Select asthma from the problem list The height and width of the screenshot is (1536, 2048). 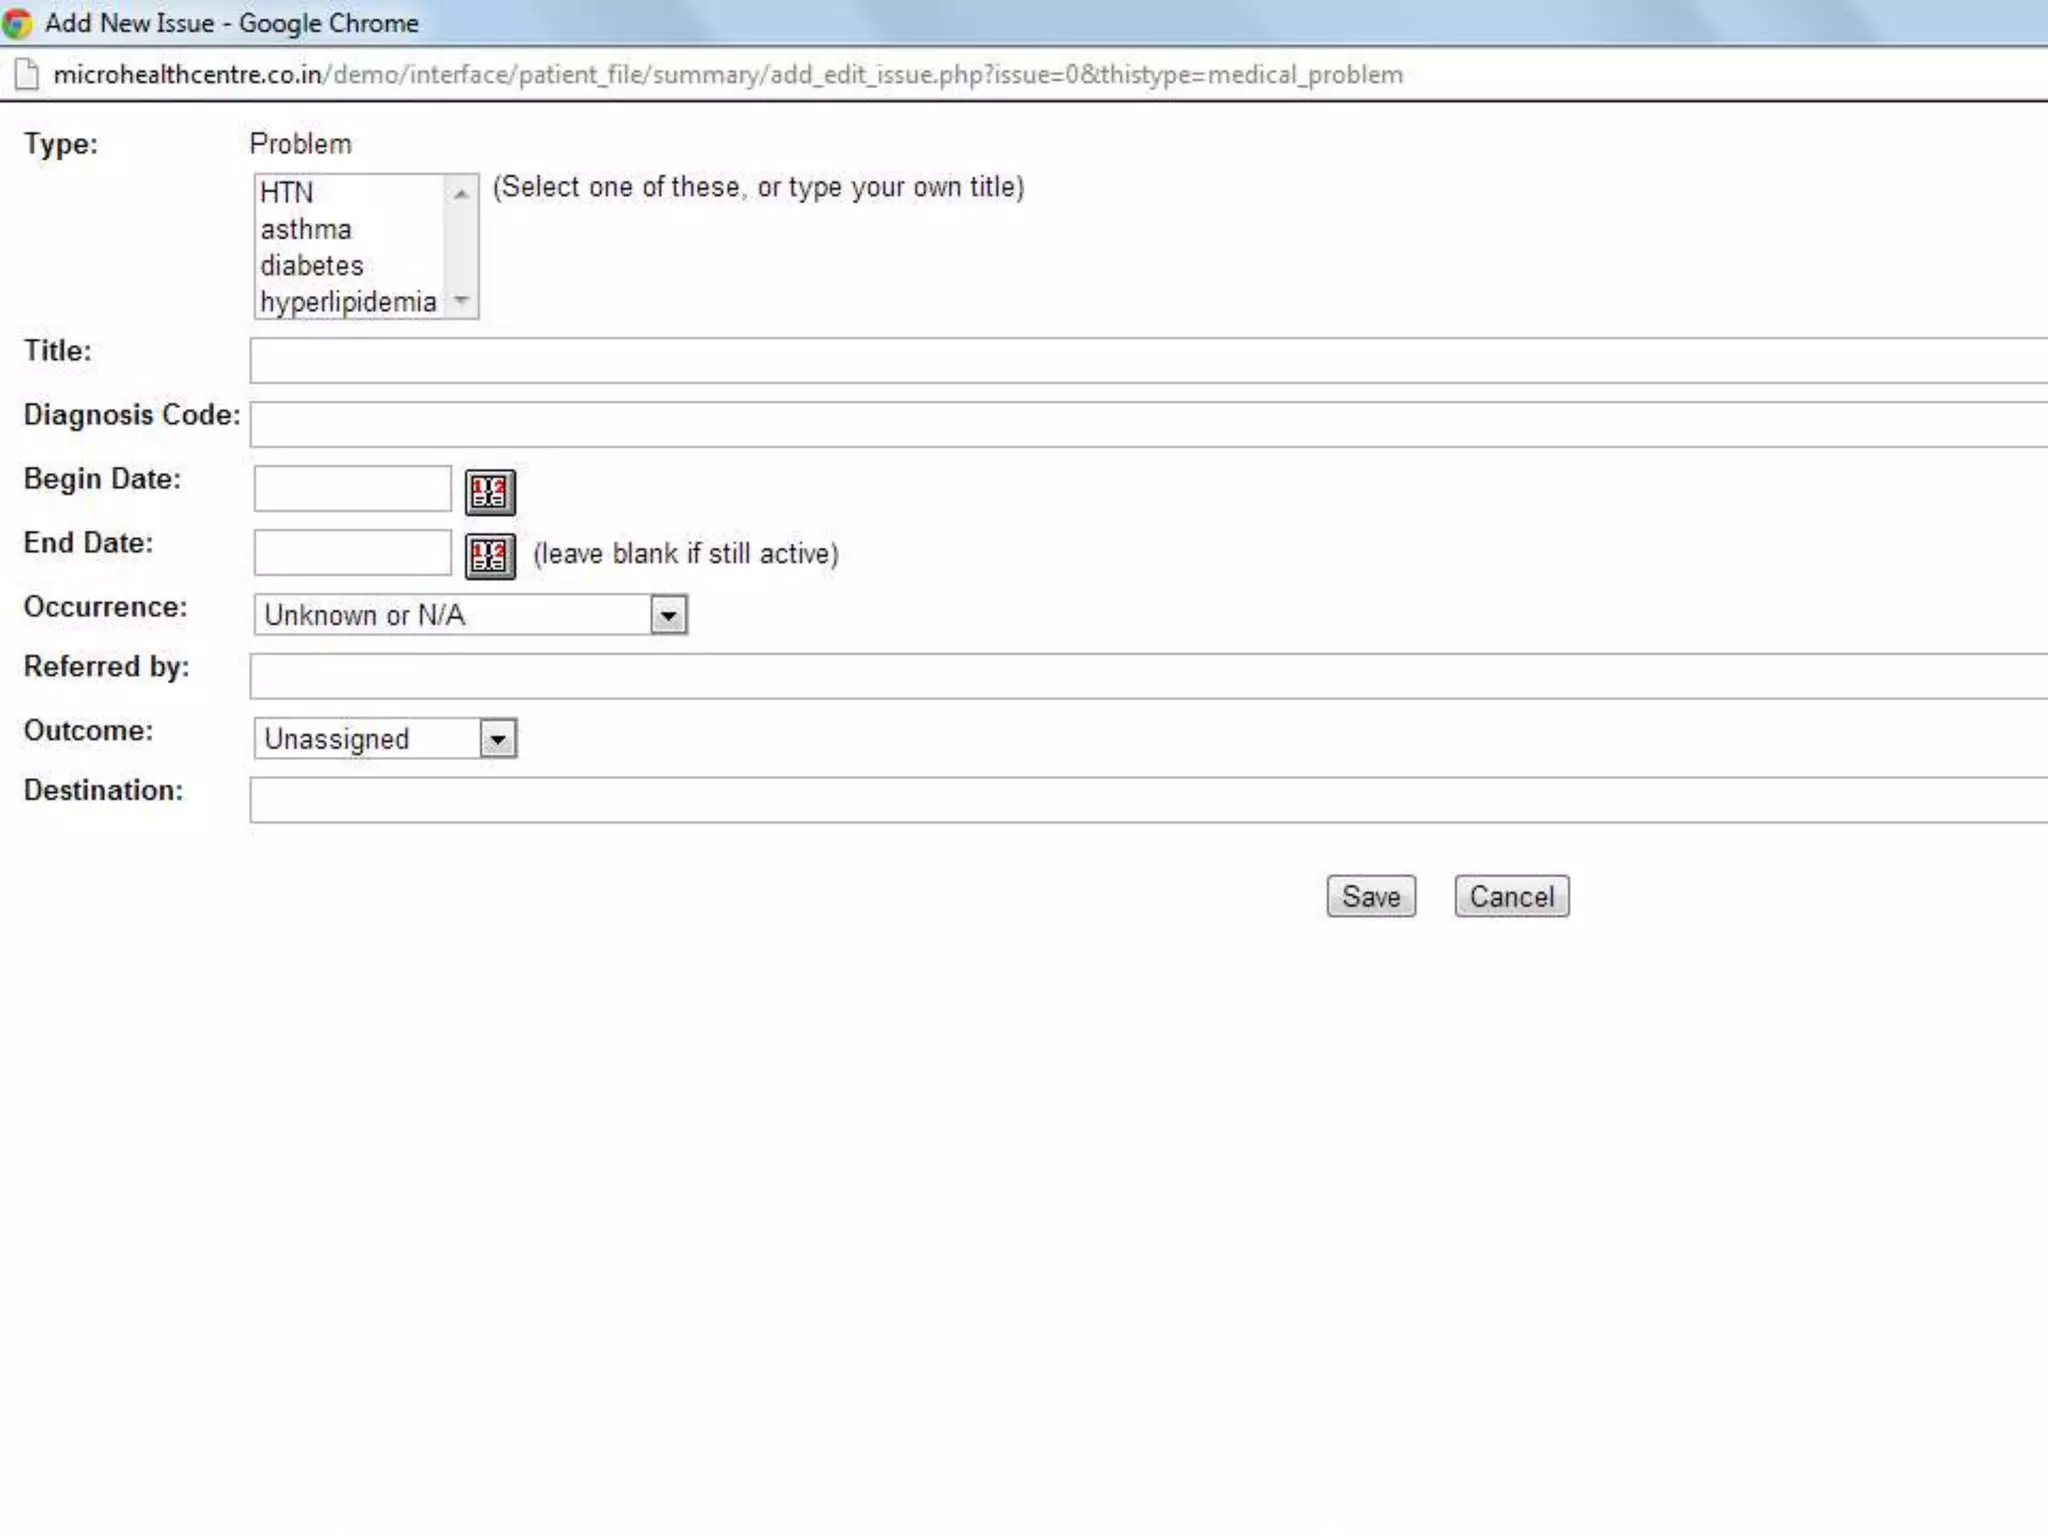coord(306,229)
